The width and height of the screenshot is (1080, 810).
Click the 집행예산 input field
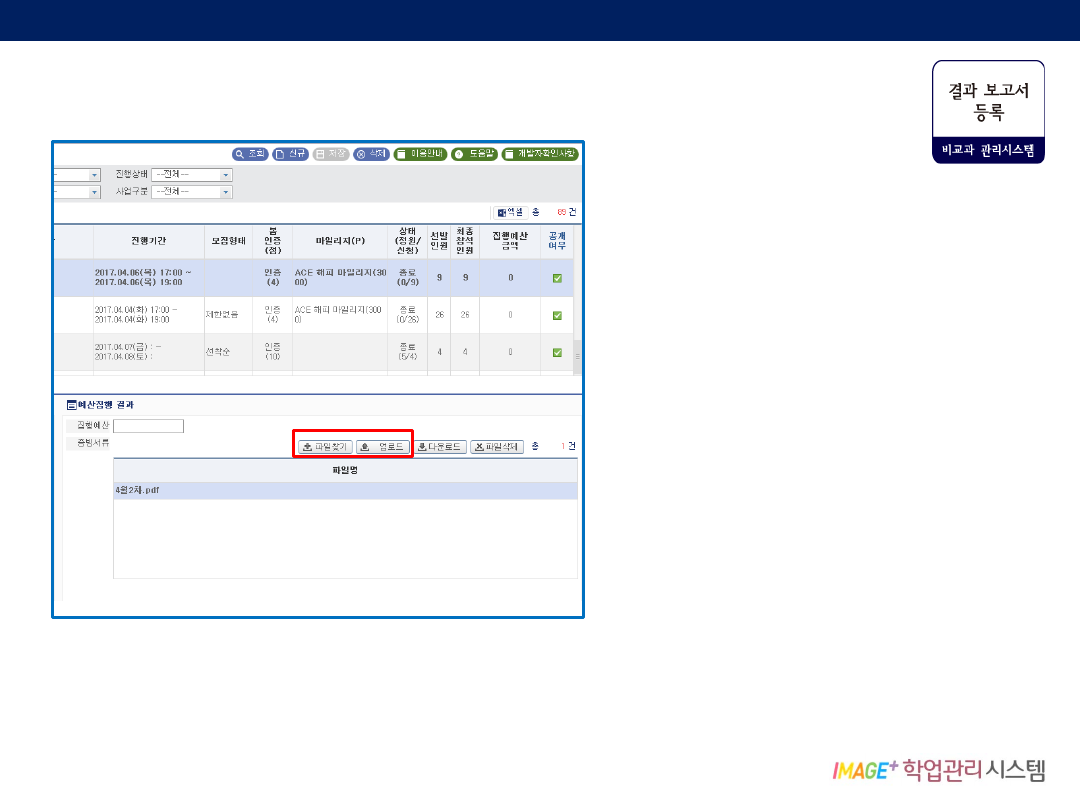coord(148,426)
